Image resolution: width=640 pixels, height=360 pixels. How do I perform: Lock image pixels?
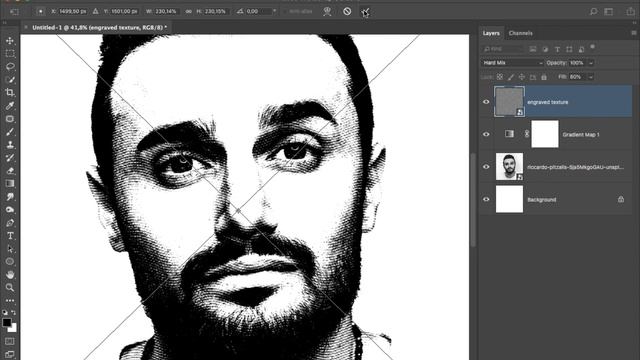point(511,77)
